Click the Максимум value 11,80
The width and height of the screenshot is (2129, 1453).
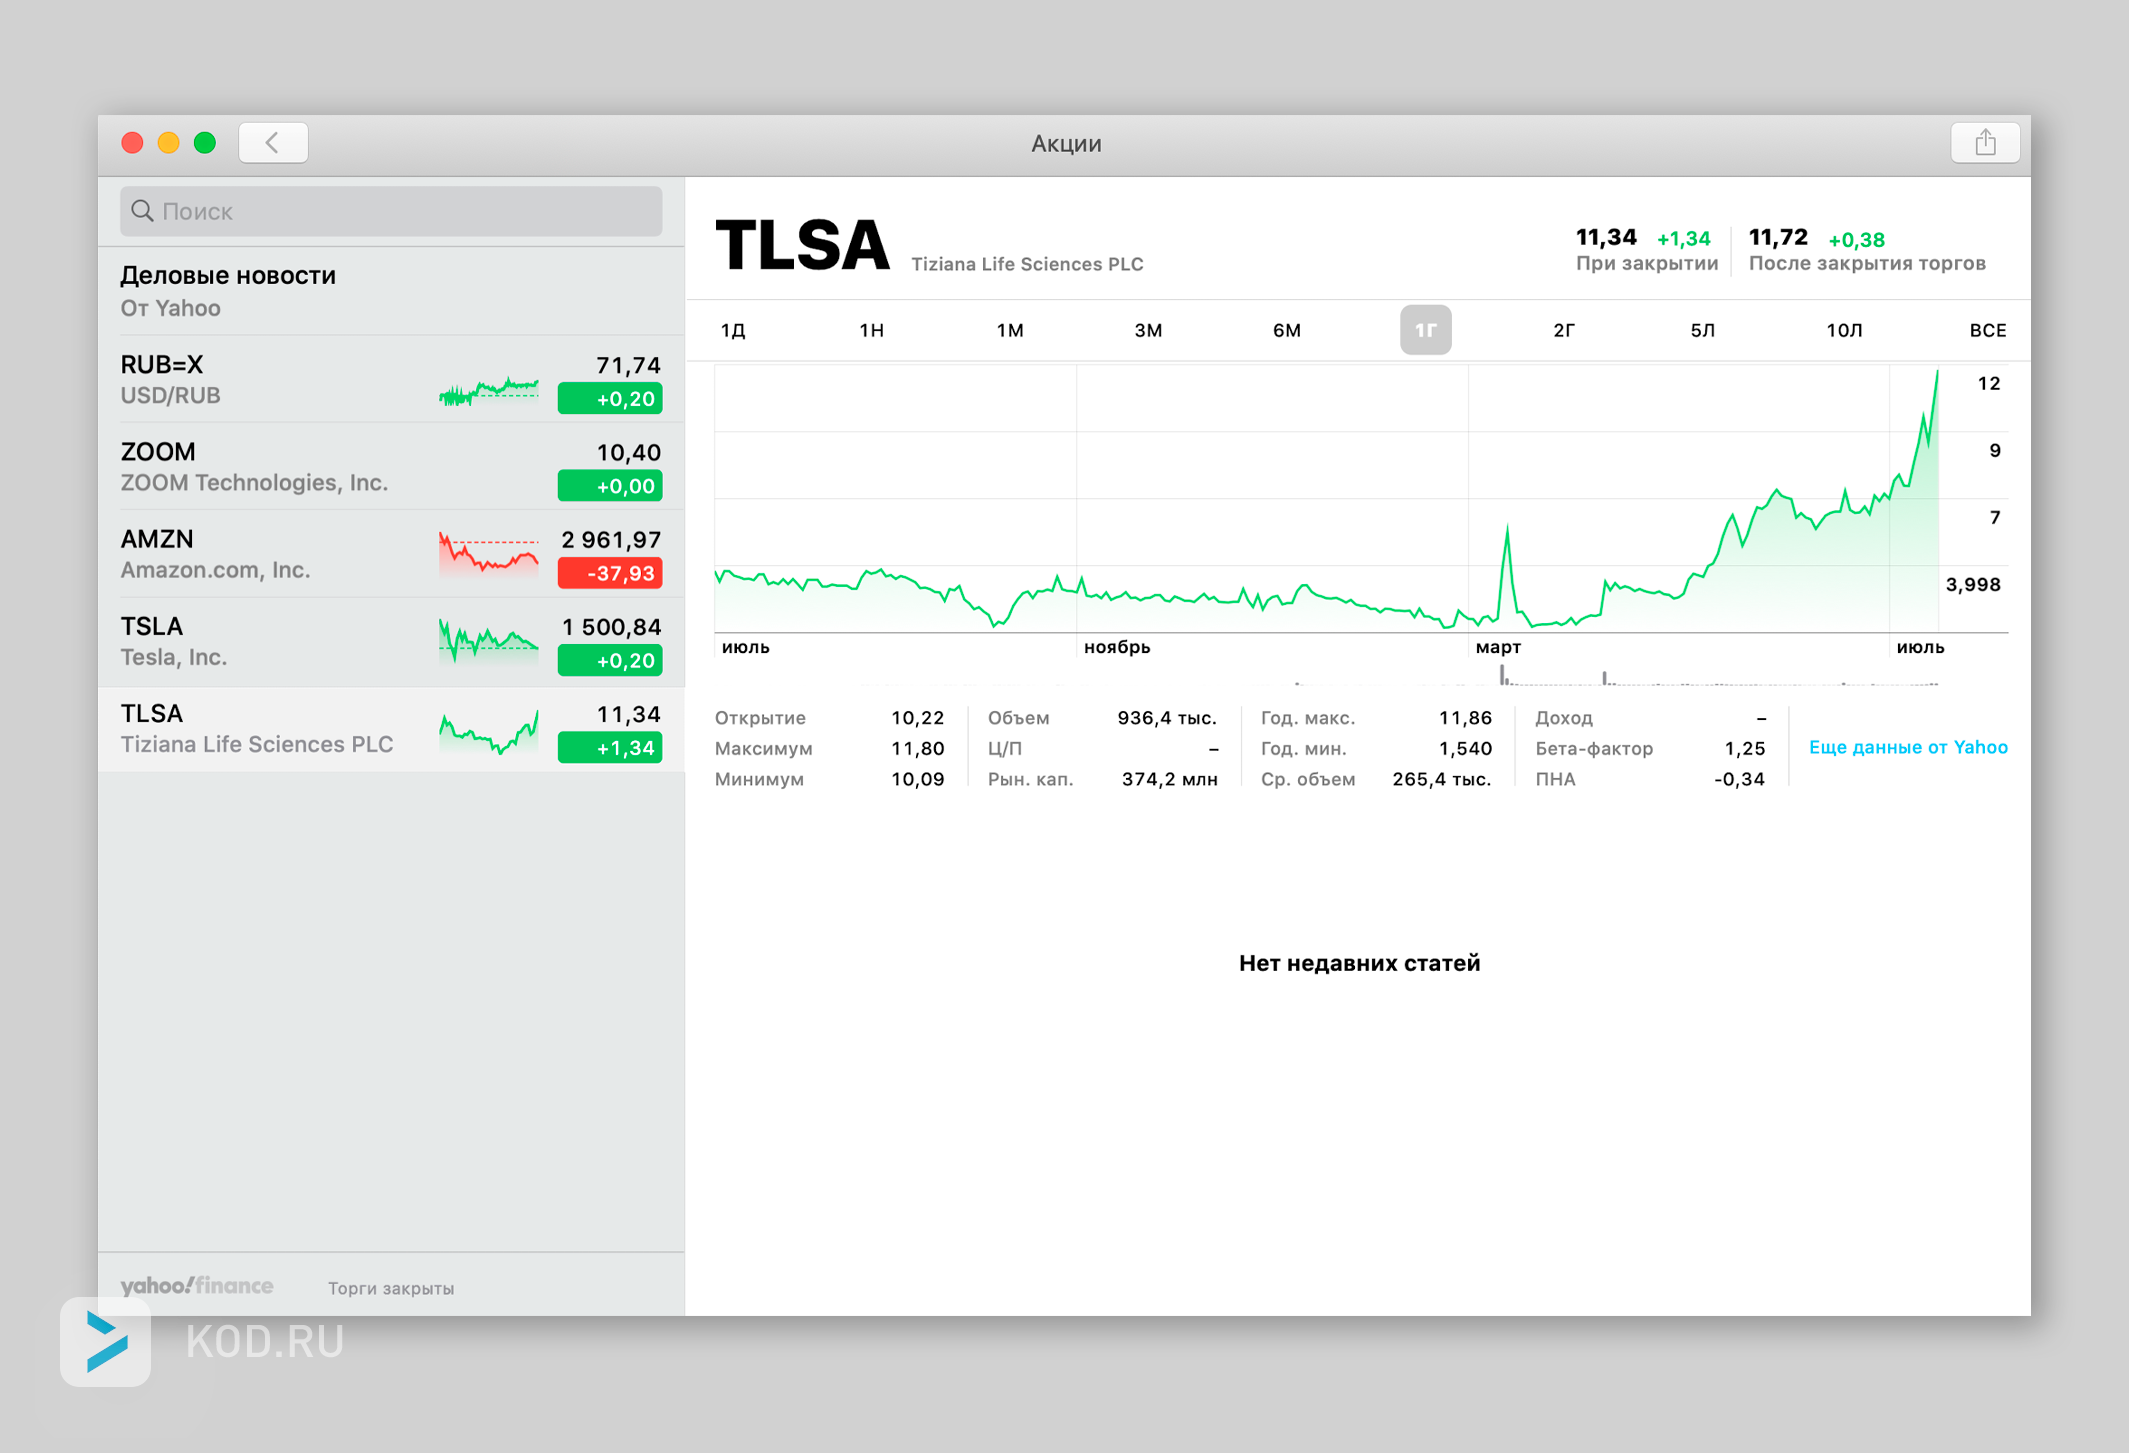pos(917,748)
